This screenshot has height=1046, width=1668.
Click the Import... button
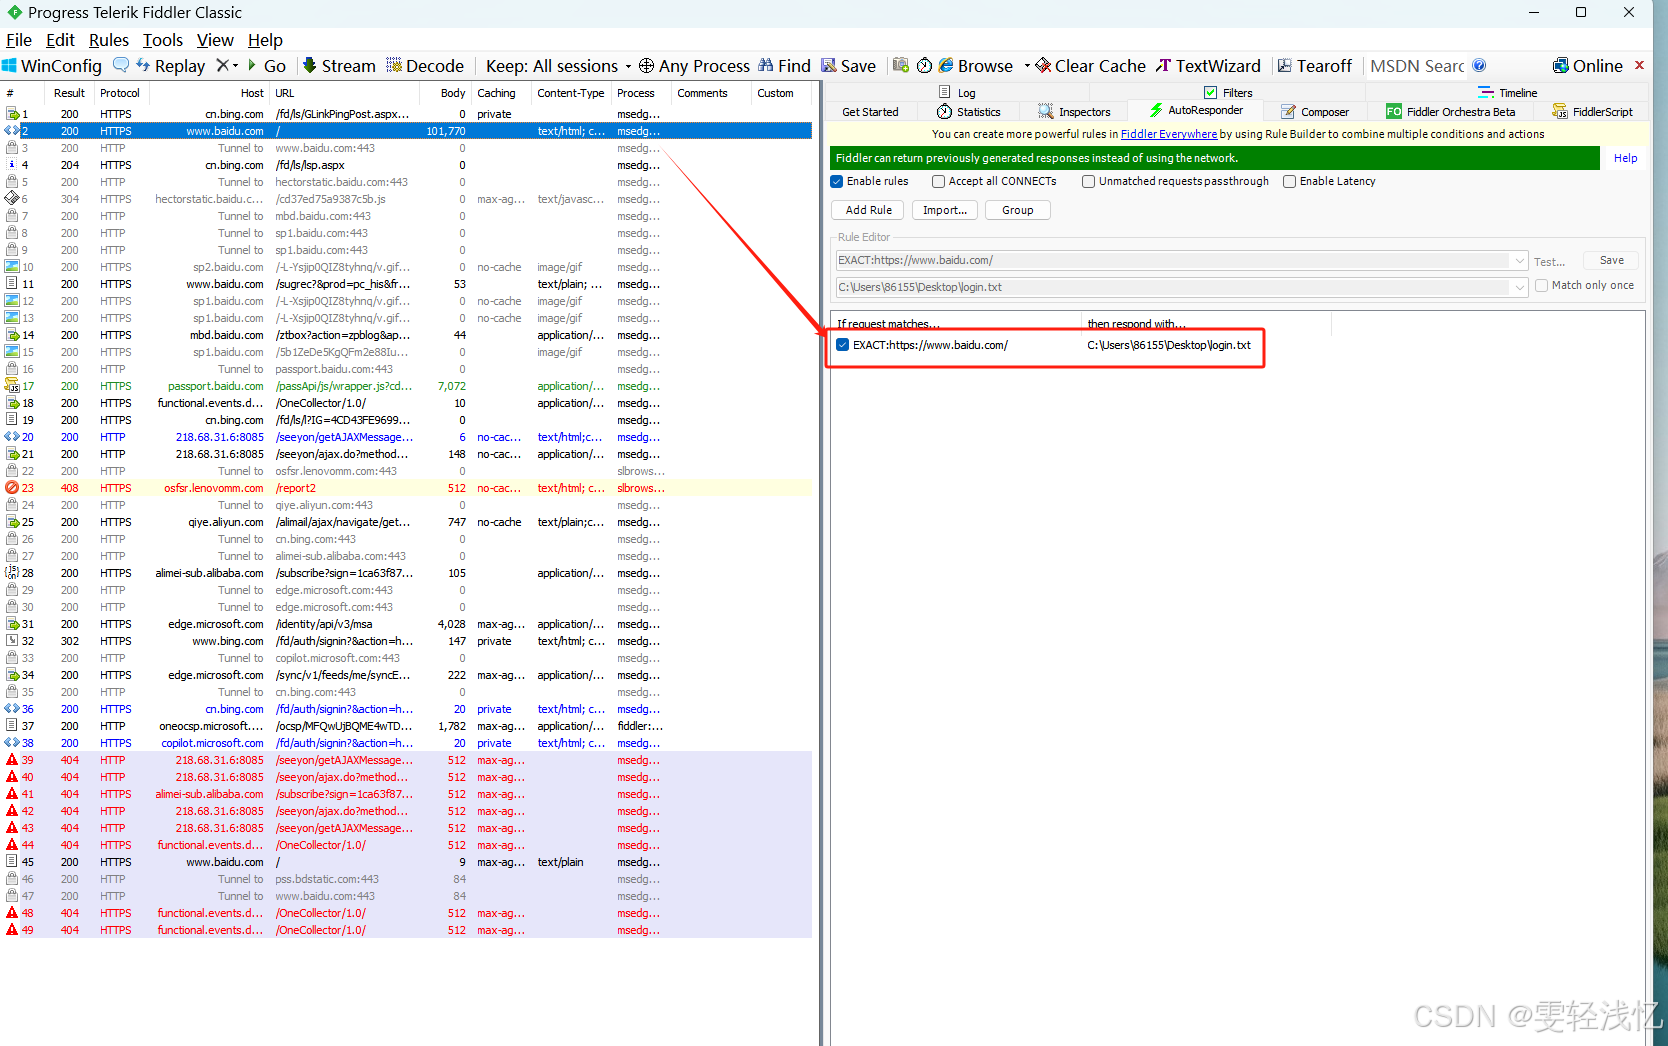tap(945, 210)
